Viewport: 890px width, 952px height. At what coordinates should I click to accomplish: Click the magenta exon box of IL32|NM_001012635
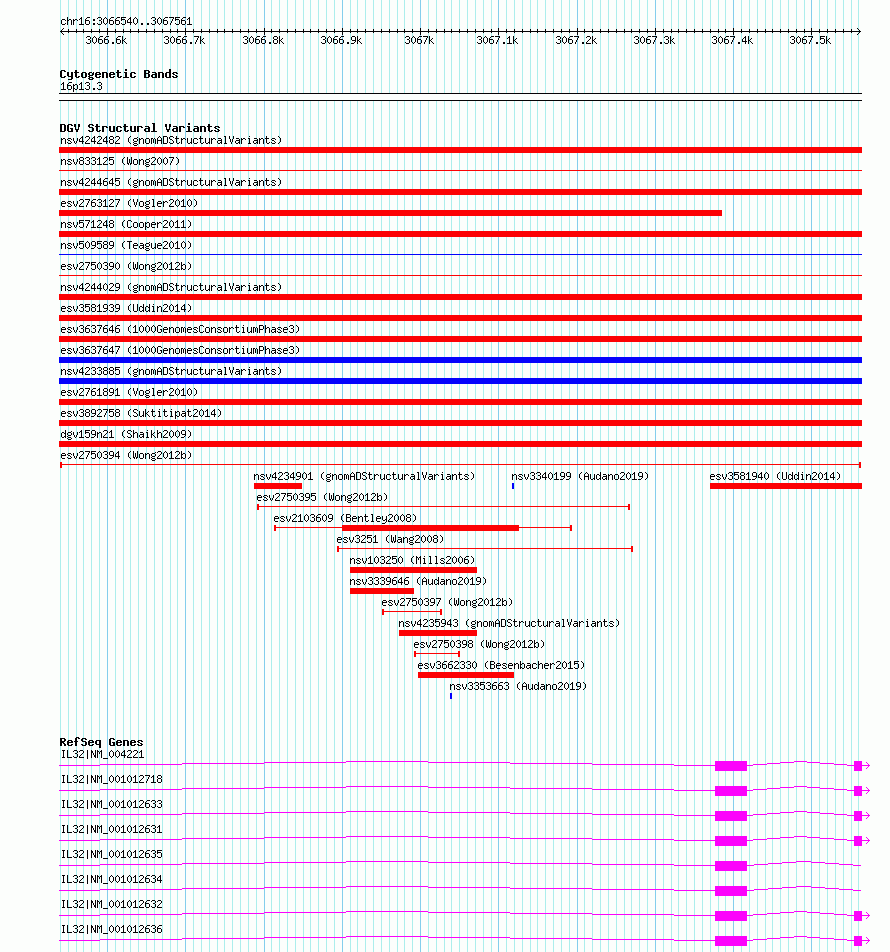[x=731, y=866]
